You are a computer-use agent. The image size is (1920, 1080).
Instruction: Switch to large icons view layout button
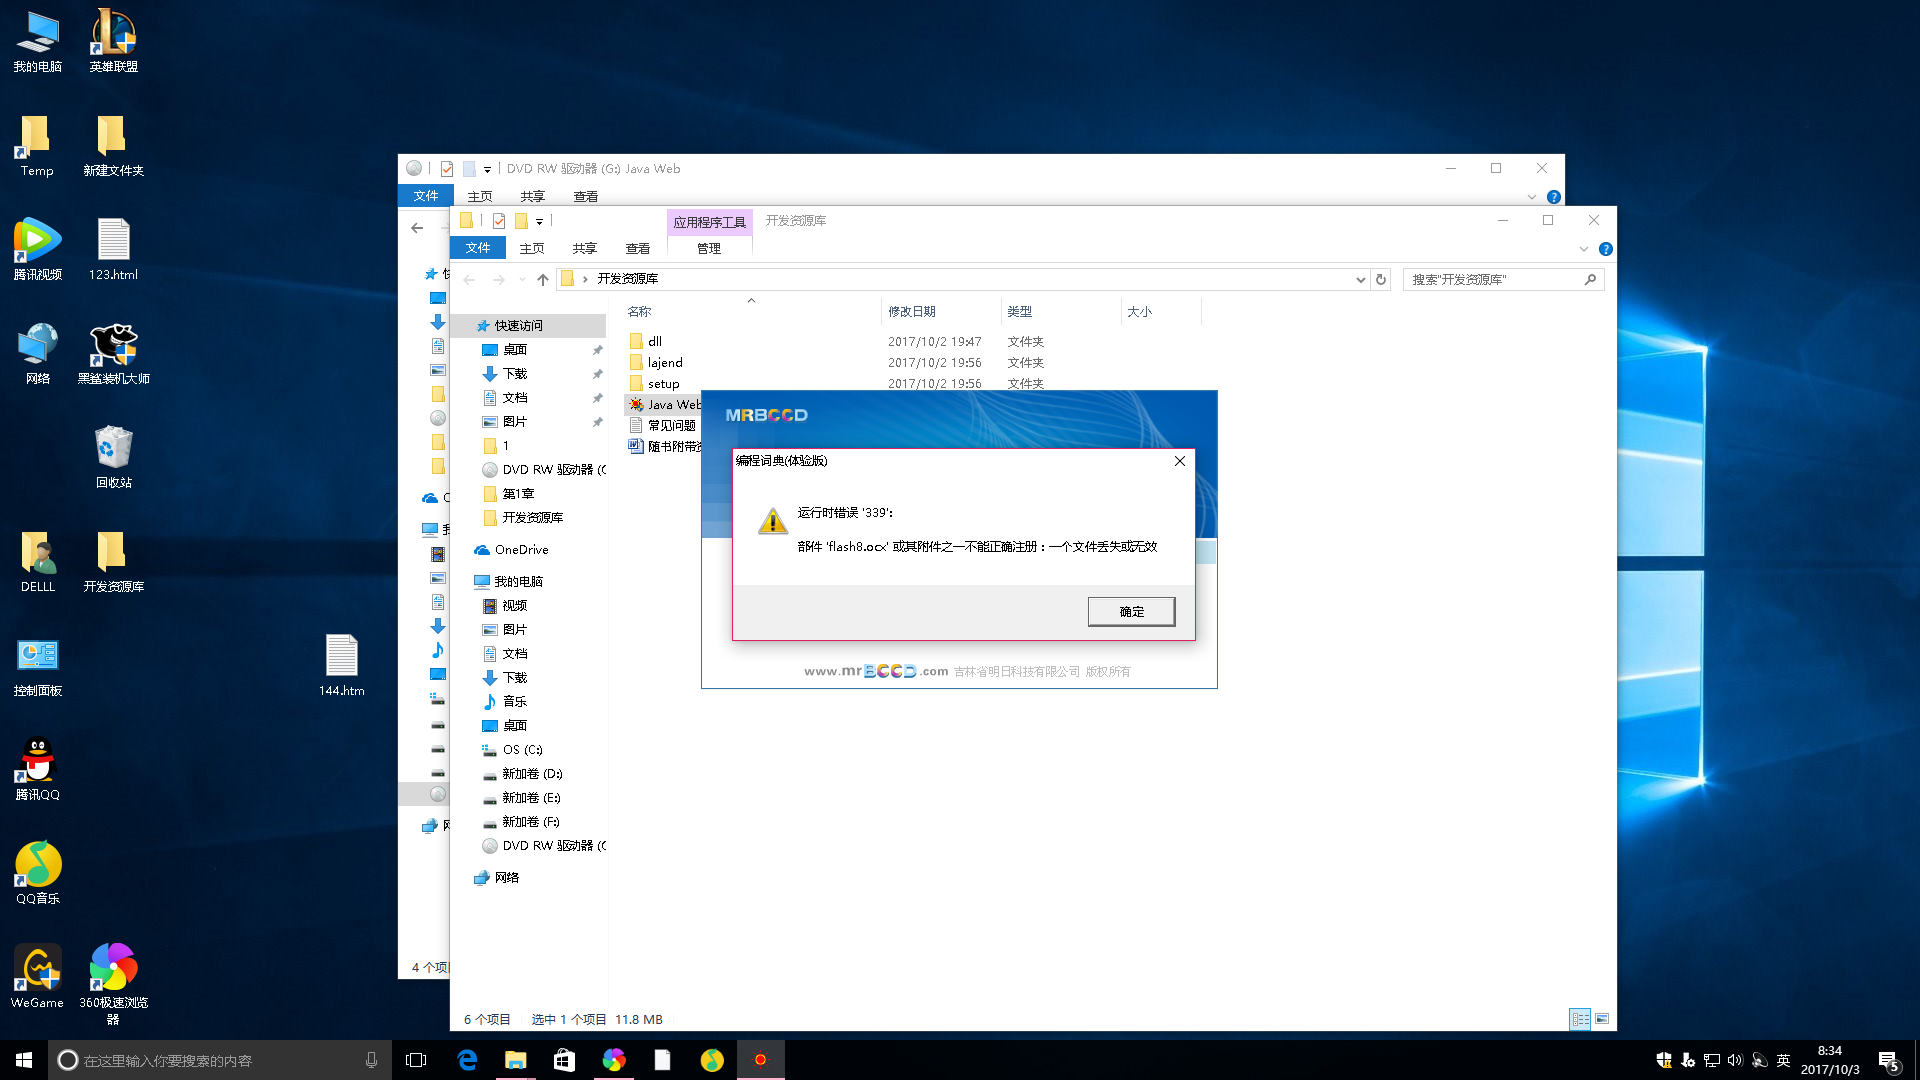click(1602, 1019)
